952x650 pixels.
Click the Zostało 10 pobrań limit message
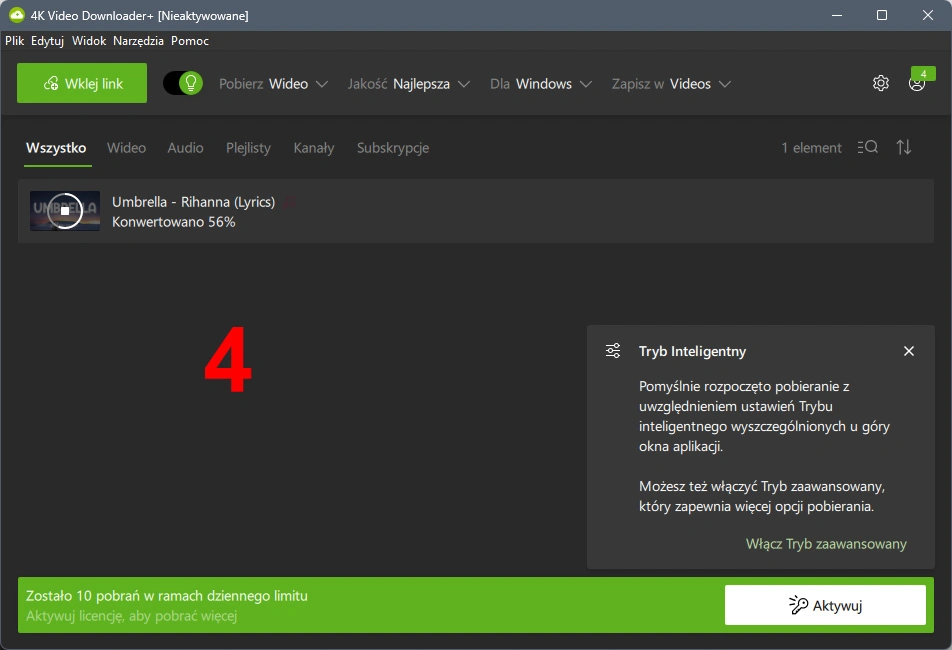pyautogui.click(x=167, y=596)
